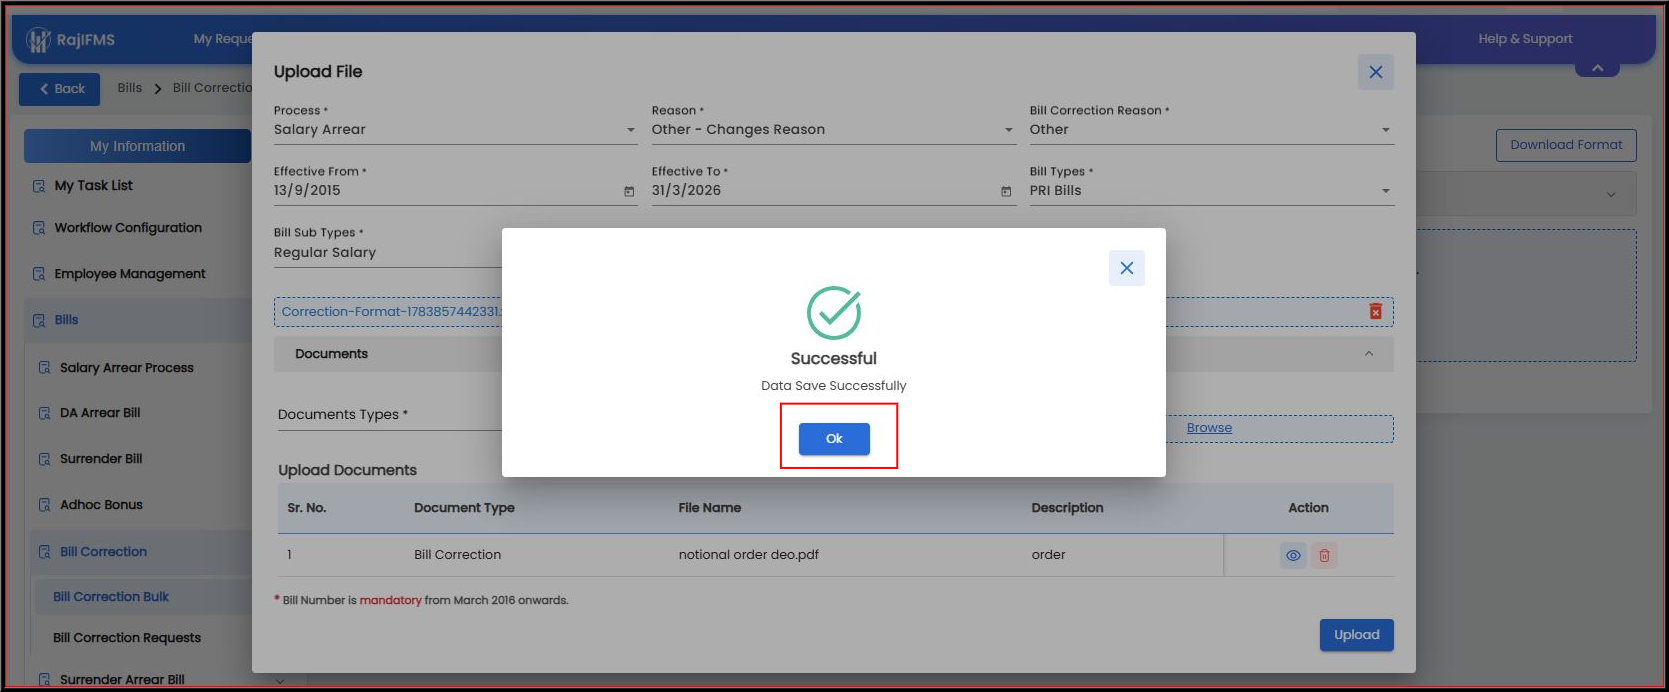Open Adhoc Bonus menu item
Image resolution: width=1669 pixels, height=692 pixels.
point(101,505)
